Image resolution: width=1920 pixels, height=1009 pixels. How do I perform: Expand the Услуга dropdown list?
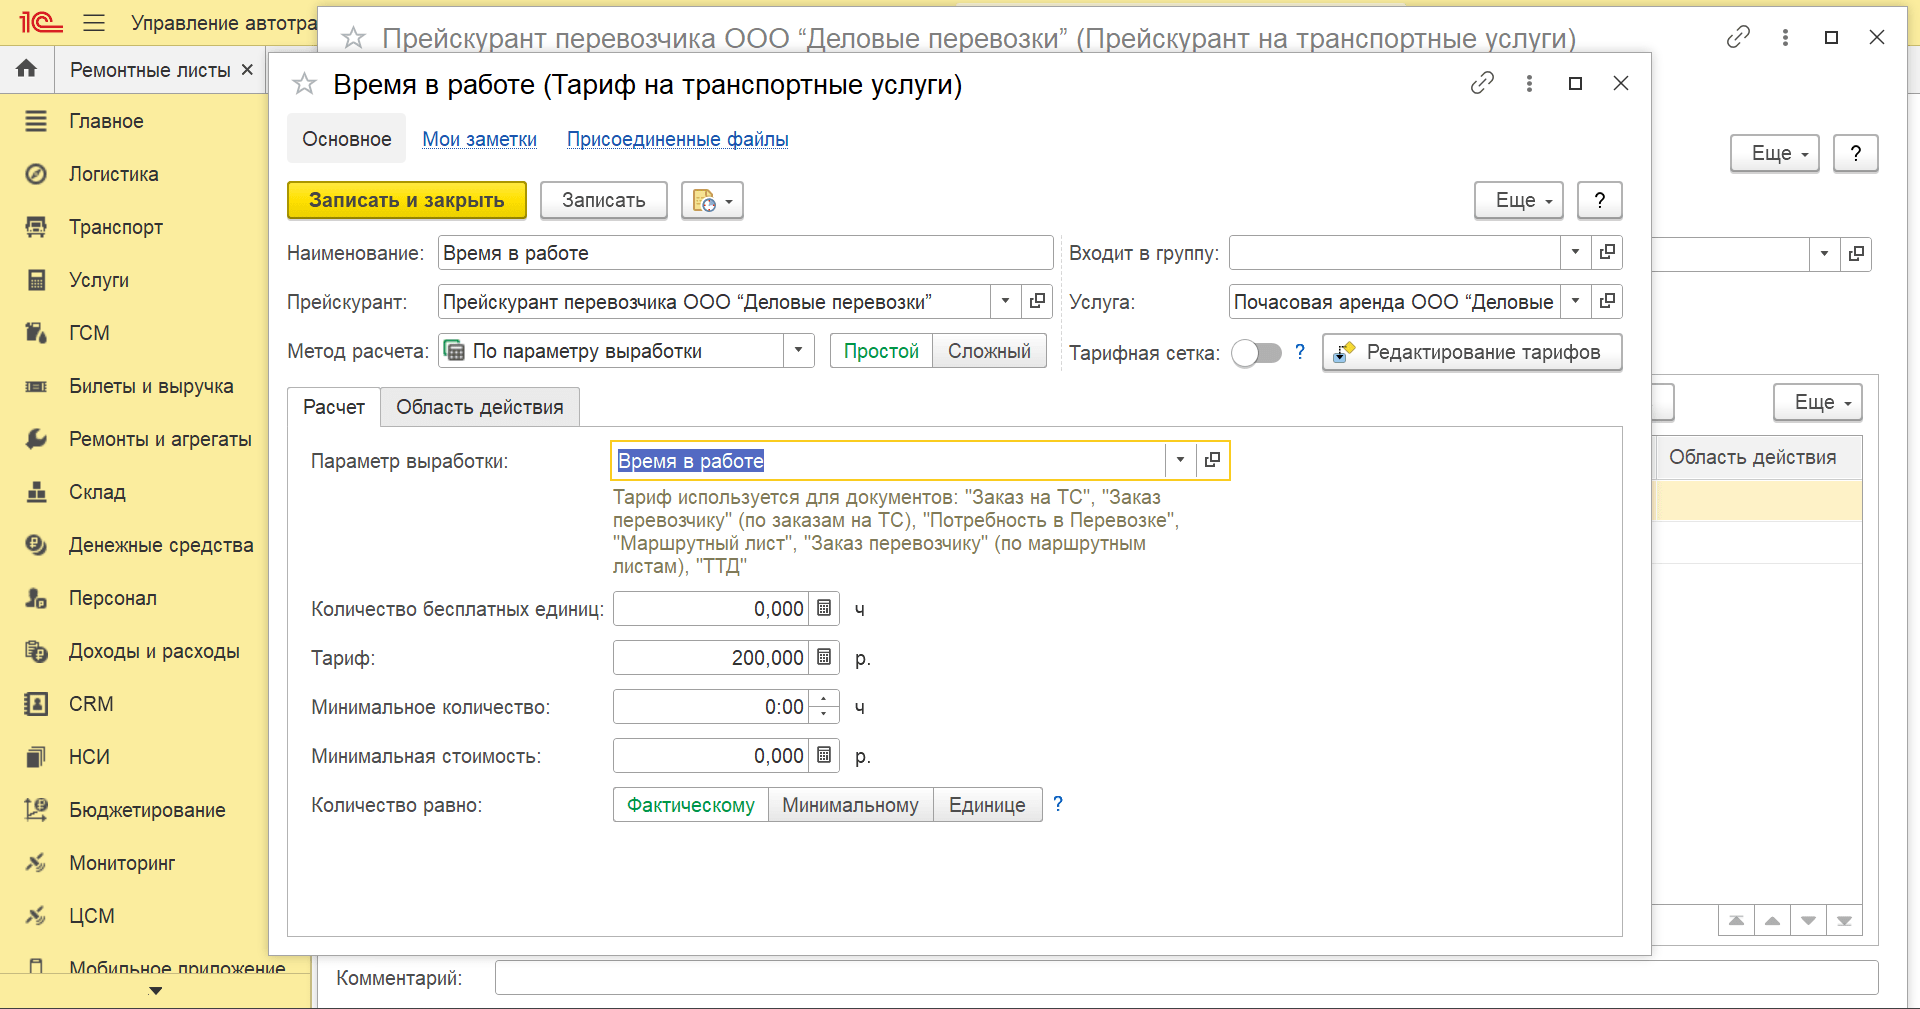(1575, 301)
